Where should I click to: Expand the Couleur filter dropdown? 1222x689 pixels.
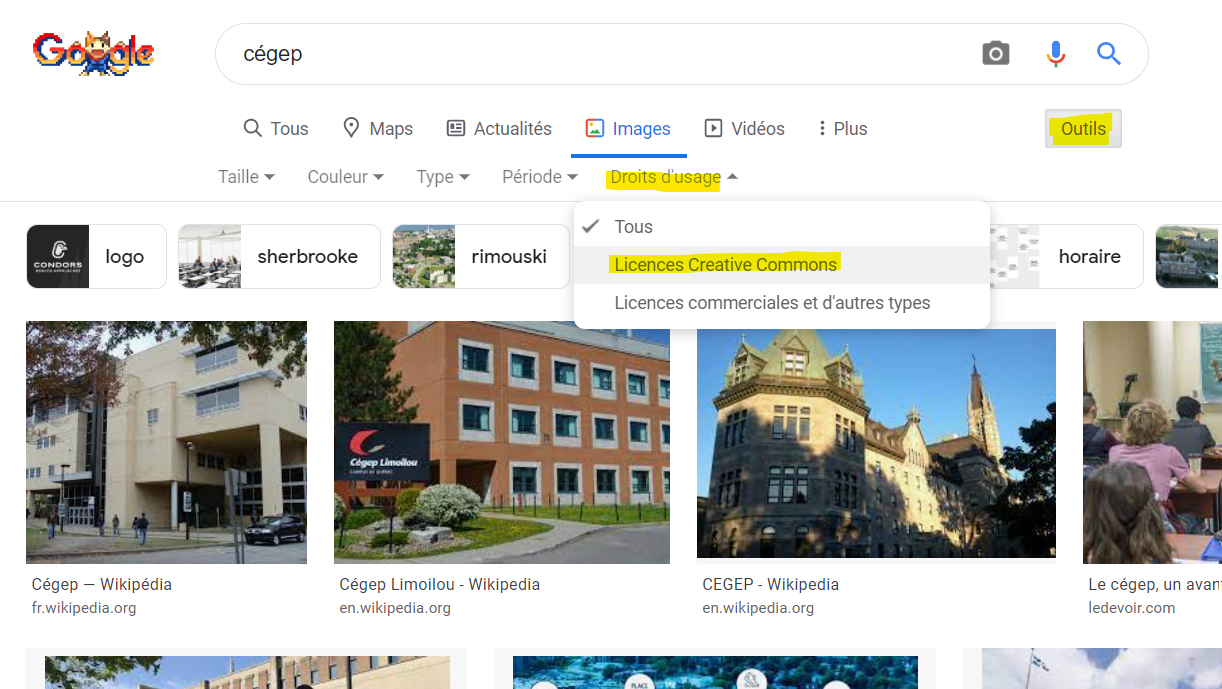tap(345, 177)
